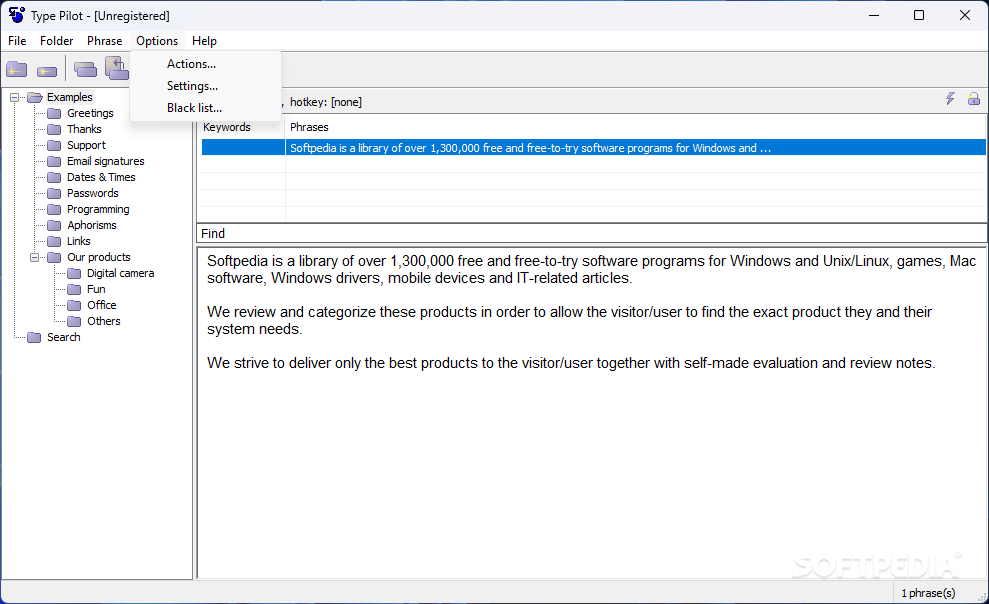Select the Support label in the tree
The image size is (989, 604).
coord(86,145)
